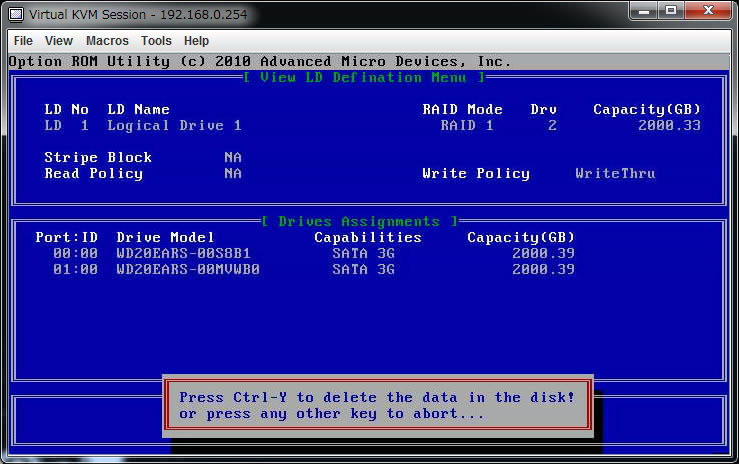Open the Tools menu

pos(156,41)
